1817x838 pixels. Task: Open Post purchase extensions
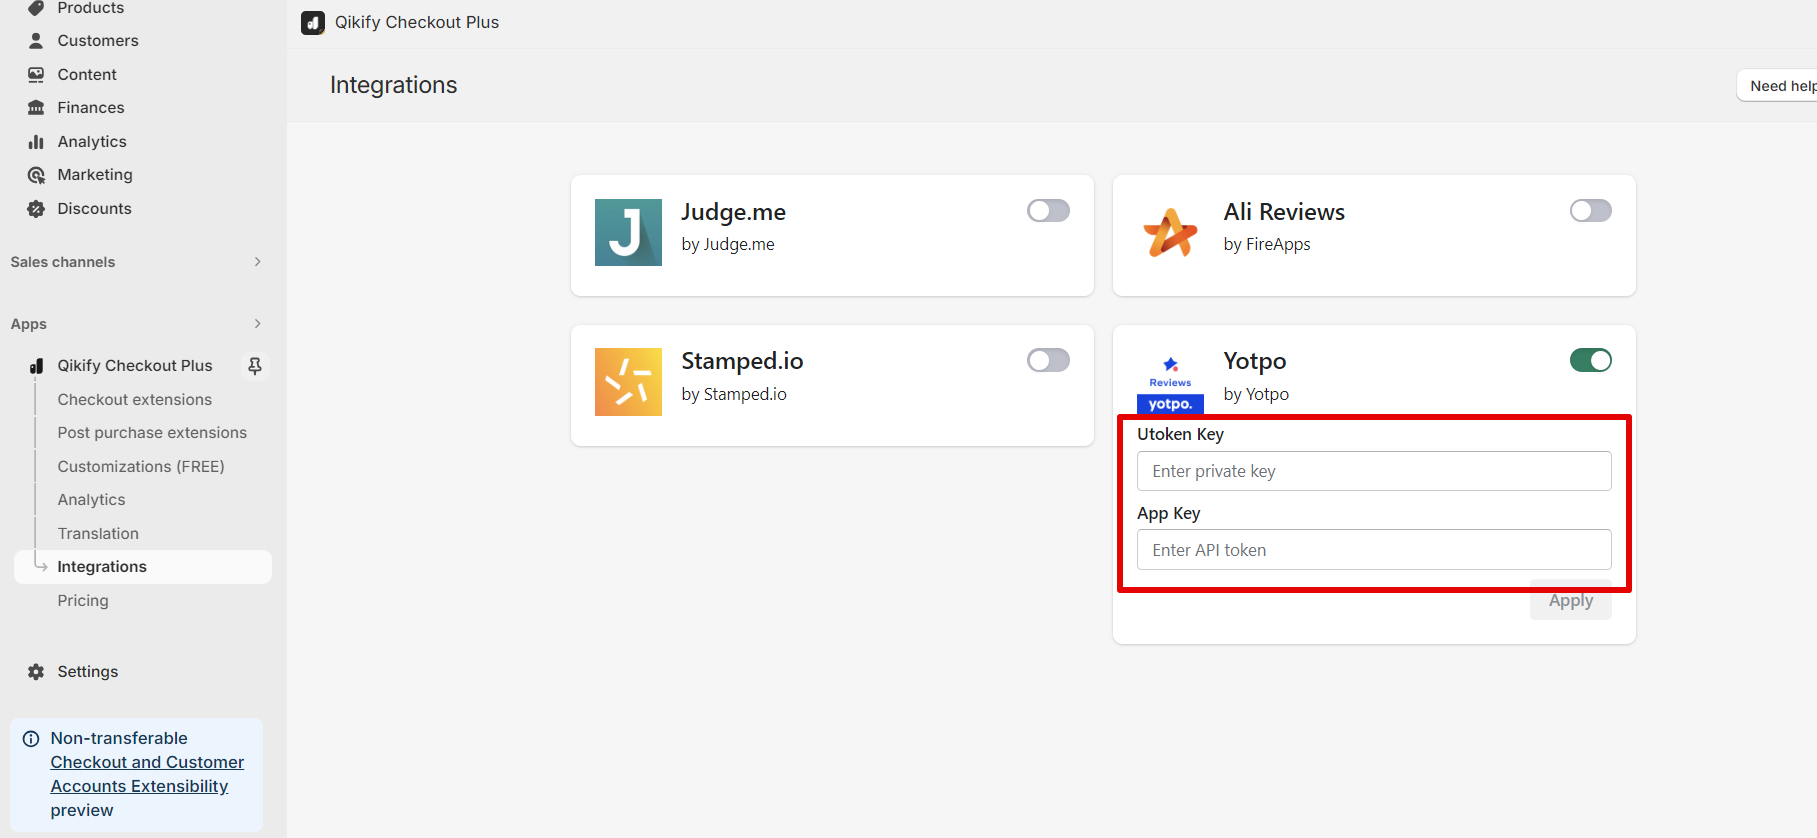(152, 433)
